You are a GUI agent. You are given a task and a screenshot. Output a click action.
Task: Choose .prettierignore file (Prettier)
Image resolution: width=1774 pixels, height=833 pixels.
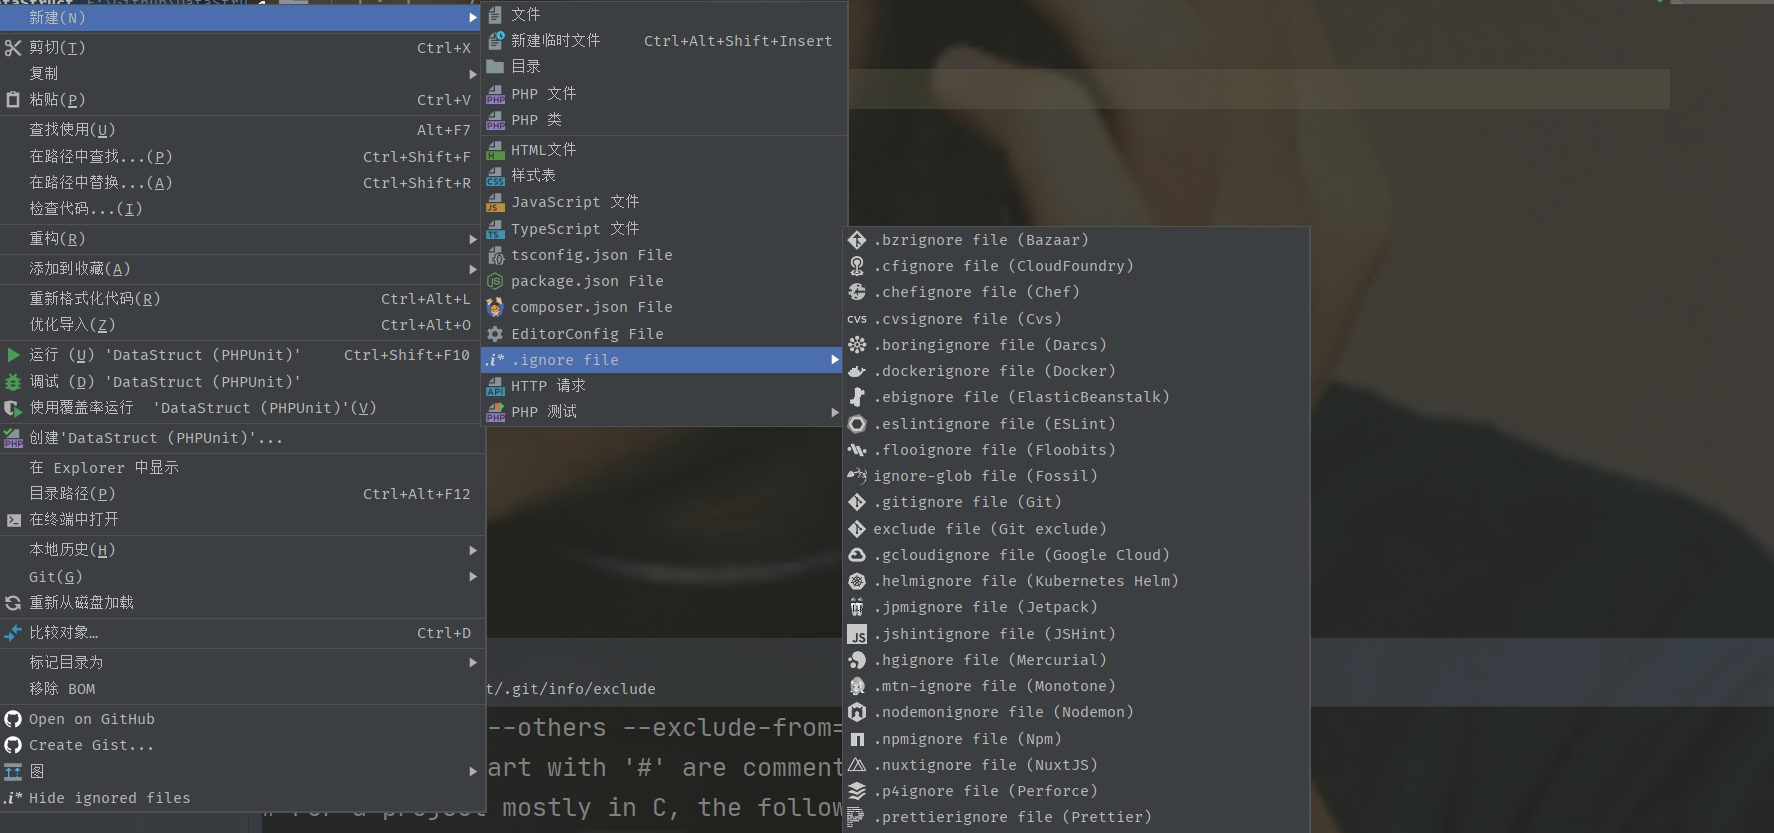coord(1077,817)
